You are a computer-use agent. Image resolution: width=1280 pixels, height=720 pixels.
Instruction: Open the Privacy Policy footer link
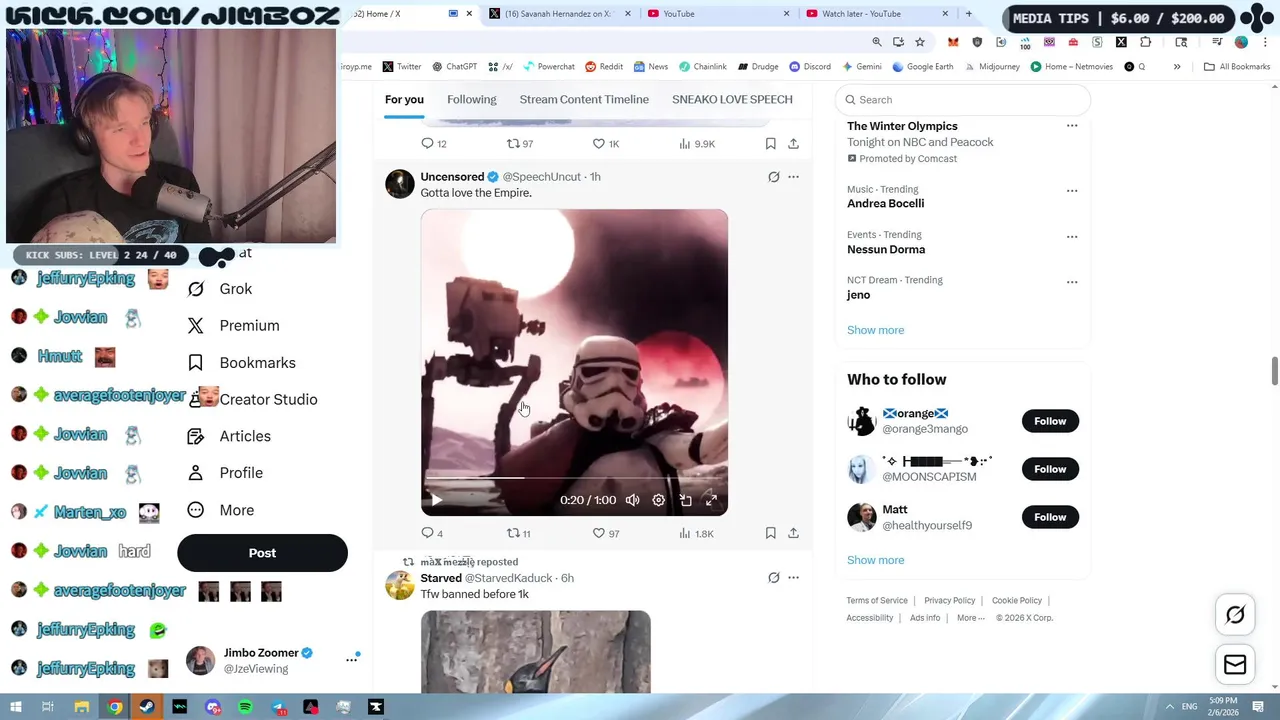pyautogui.click(x=949, y=601)
